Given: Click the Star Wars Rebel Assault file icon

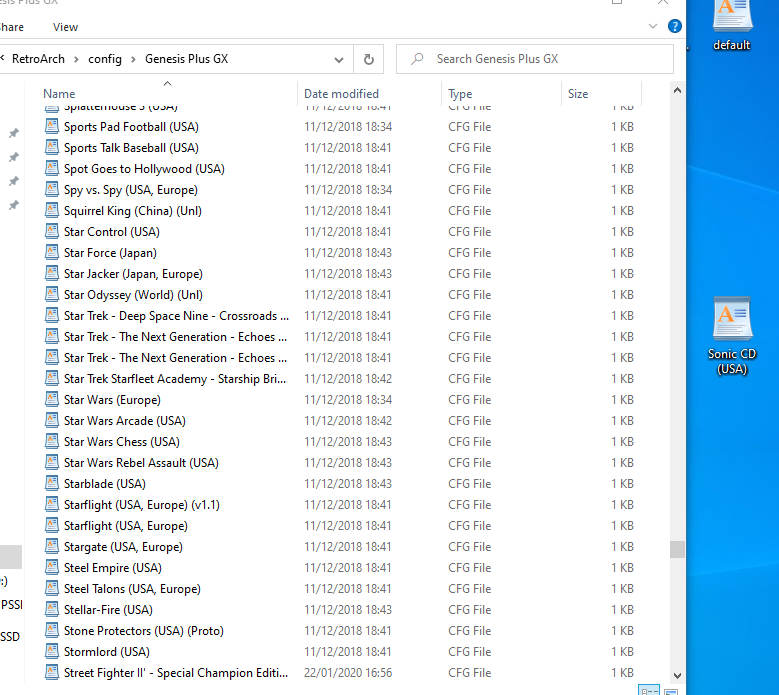Looking at the screenshot, I should click(52, 462).
